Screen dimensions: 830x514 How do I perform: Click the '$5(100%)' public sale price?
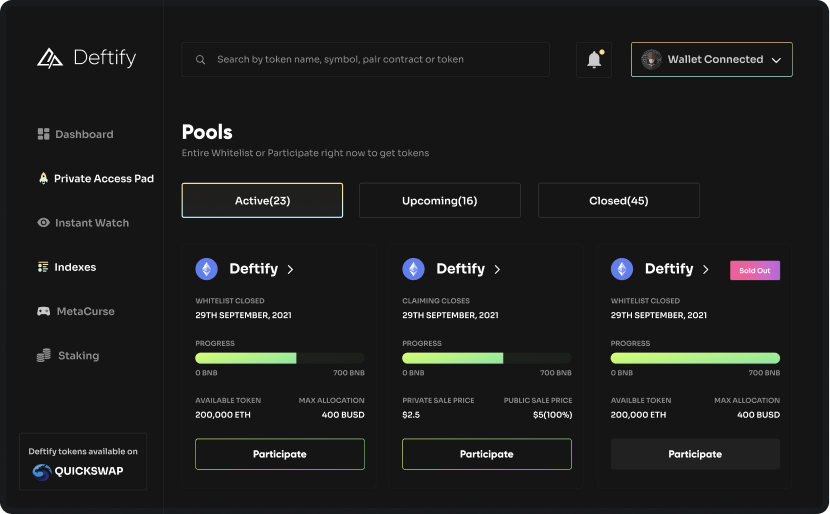552,415
